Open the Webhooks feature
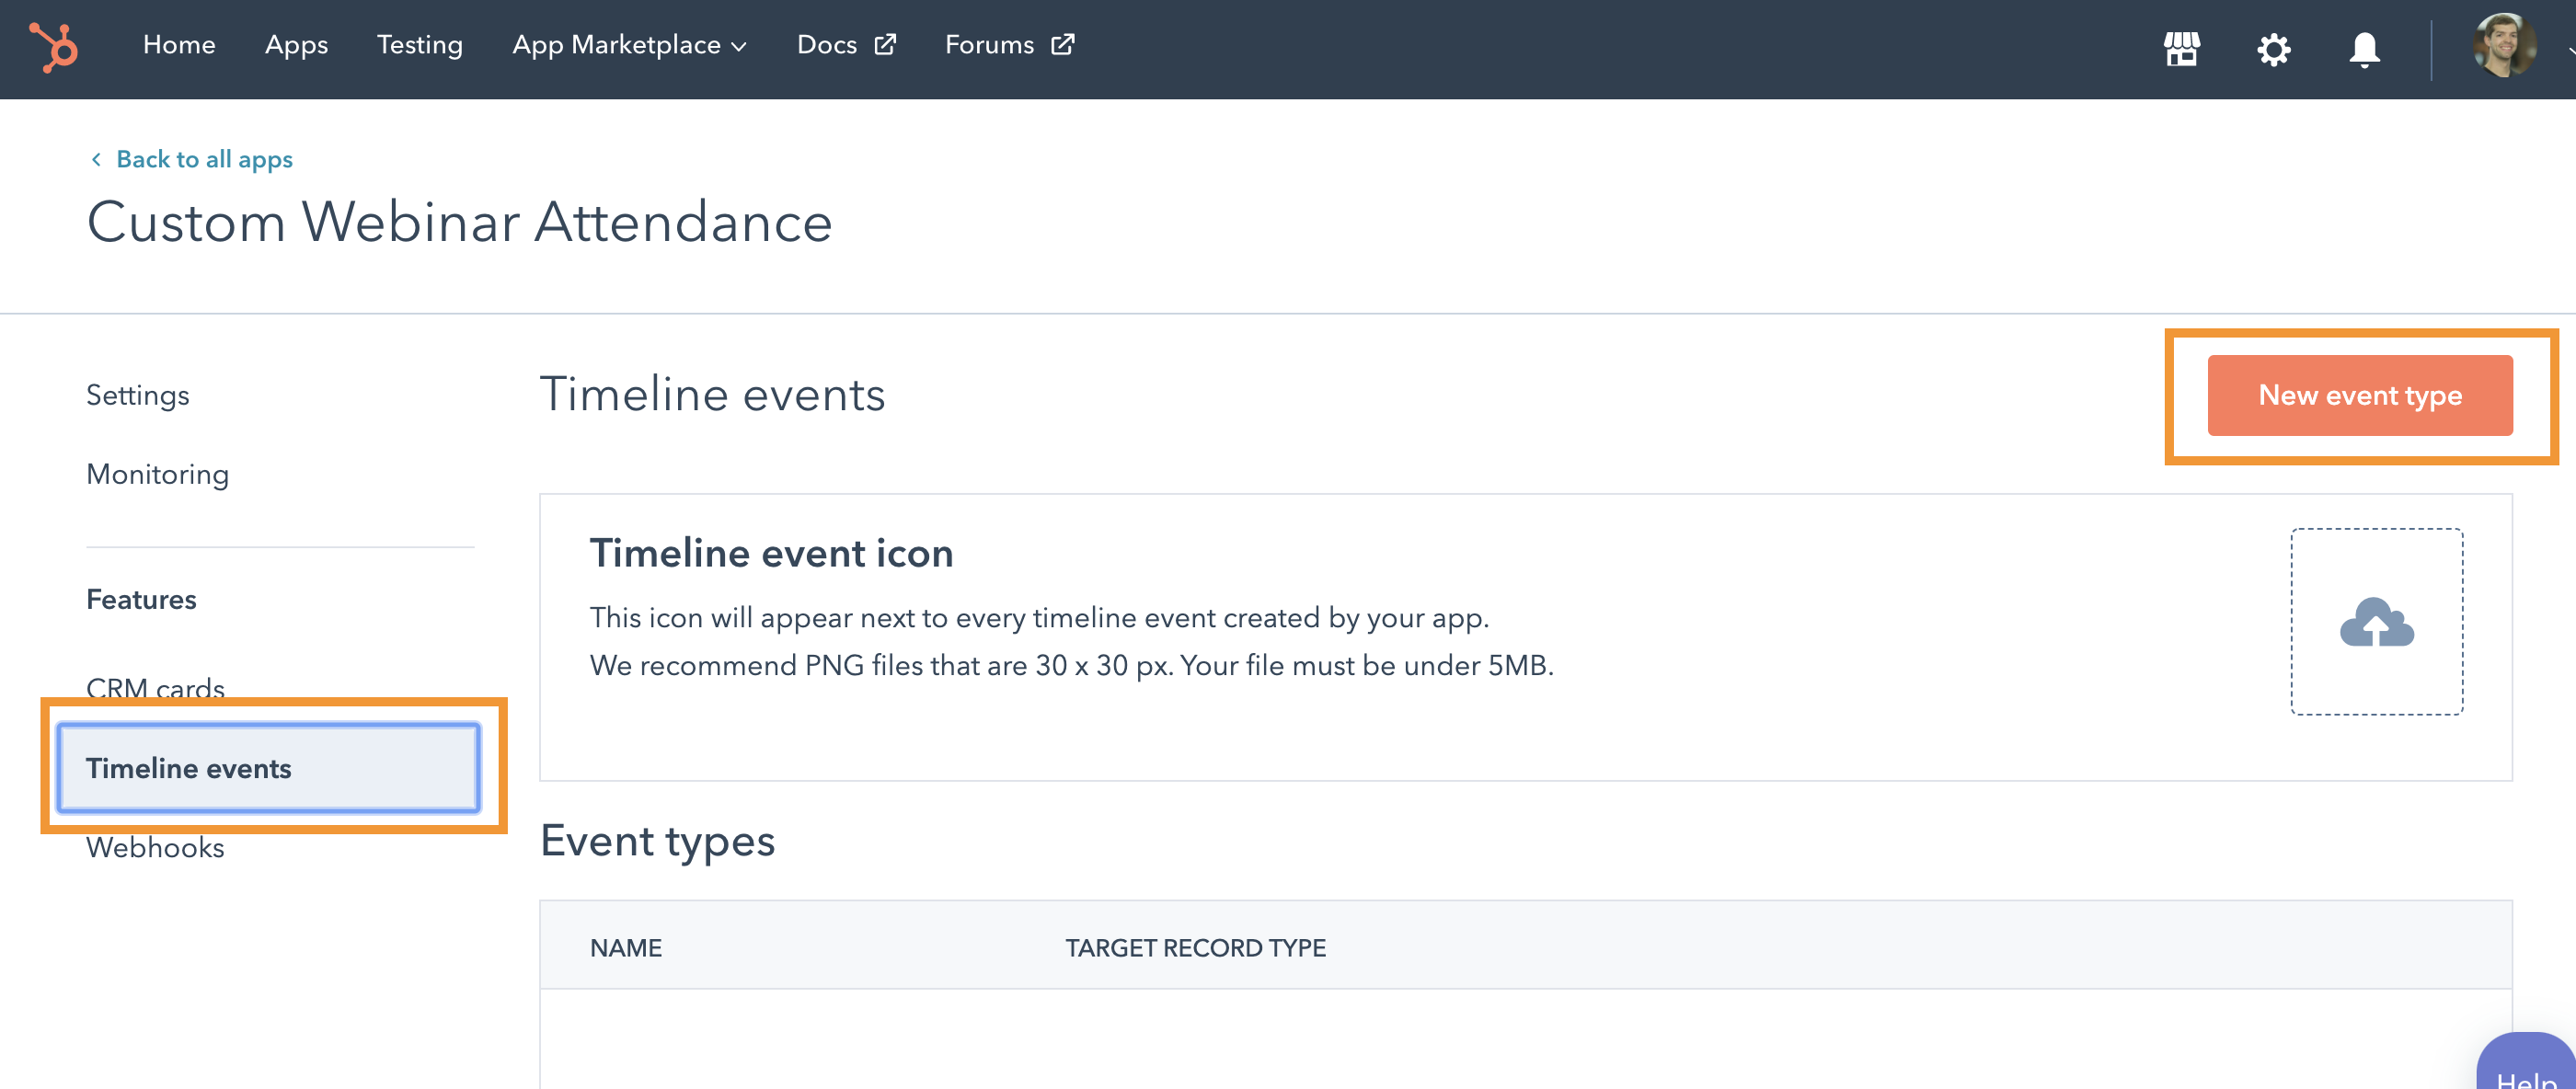Viewport: 2576px width, 1089px height. (154, 847)
